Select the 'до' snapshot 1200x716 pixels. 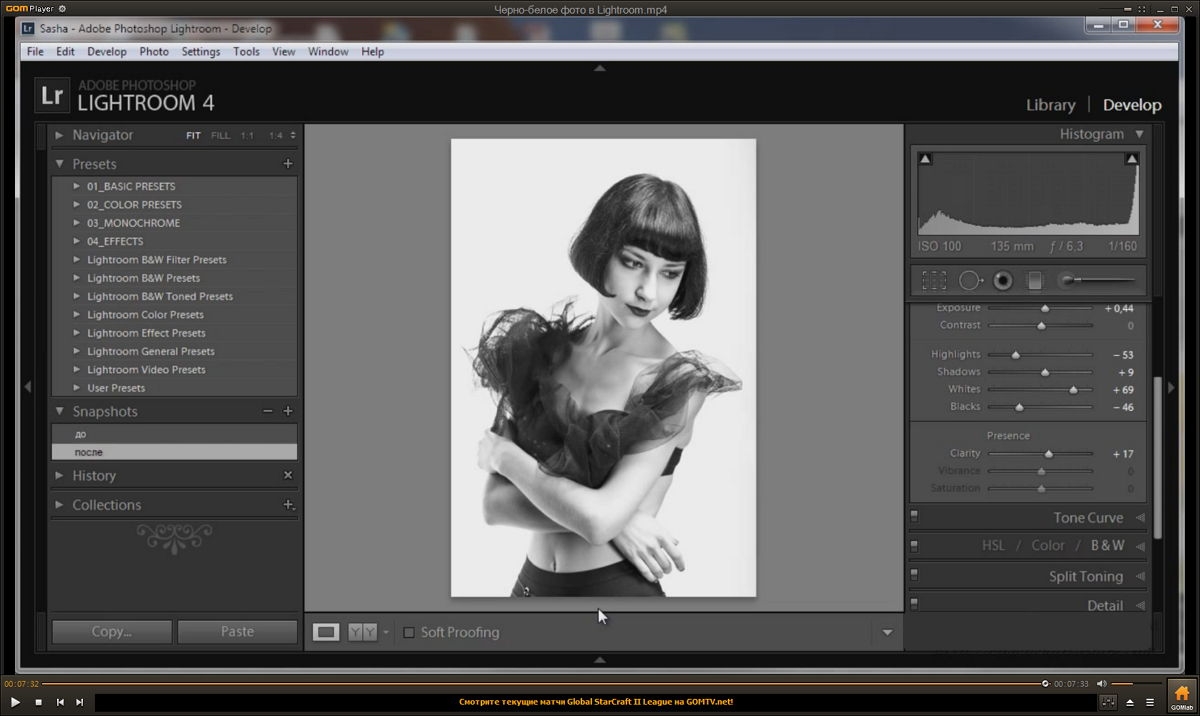[x=174, y=434]
